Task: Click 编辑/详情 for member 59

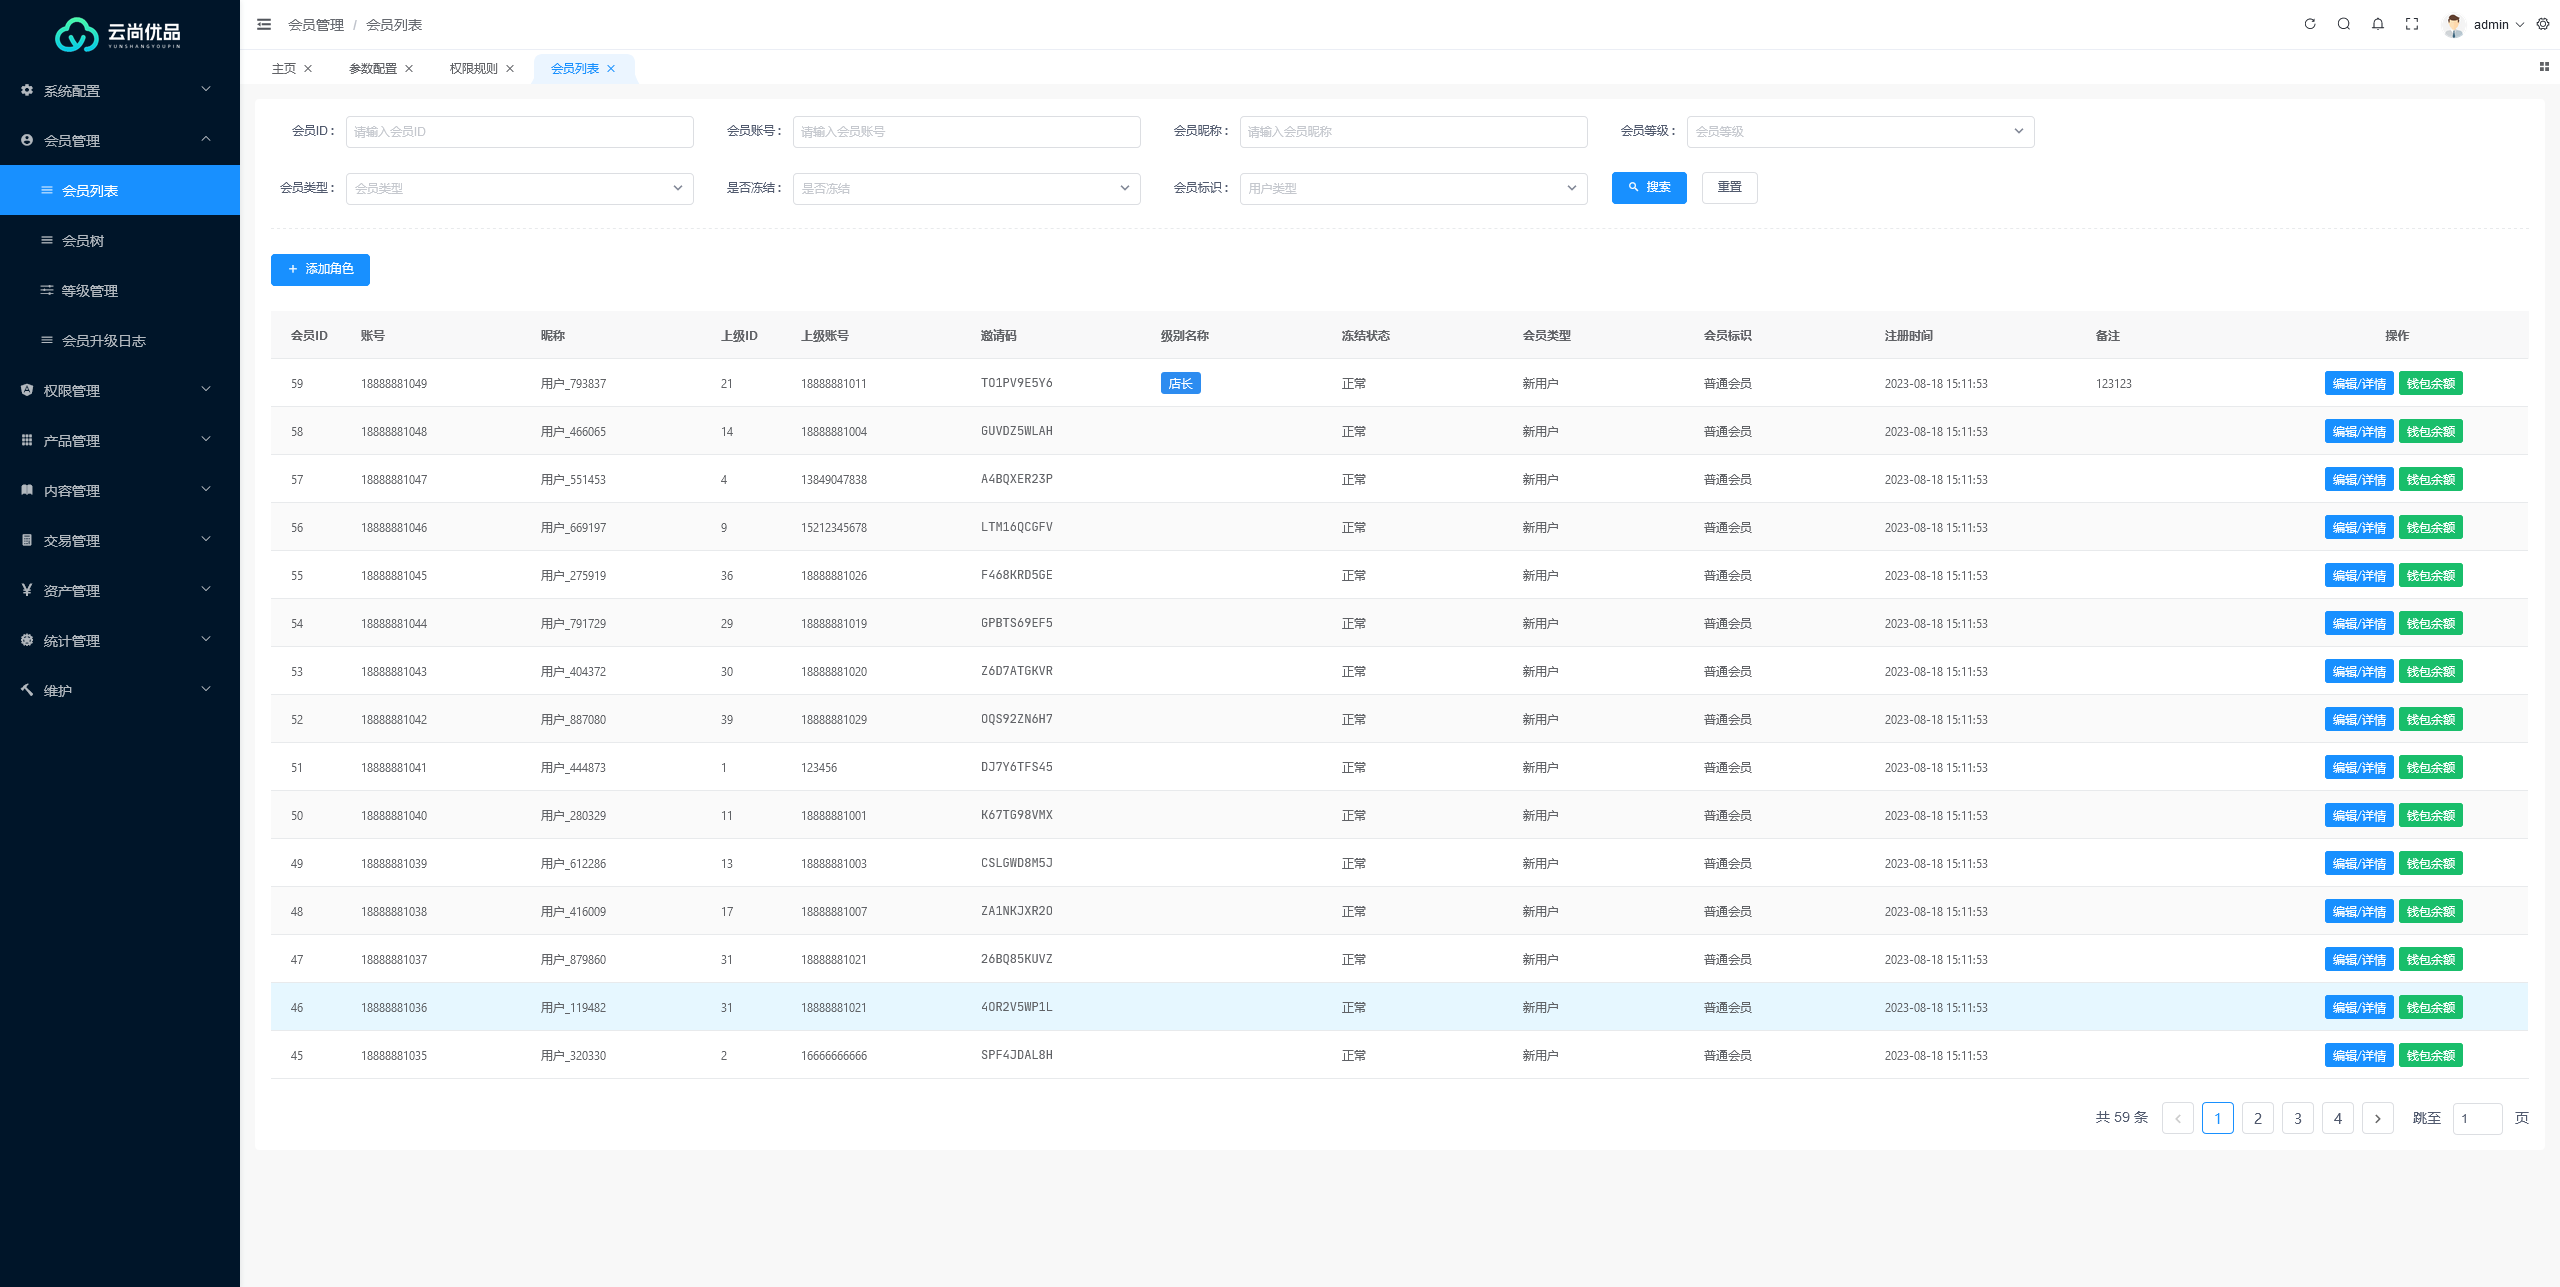Action: coord(2359,383)
